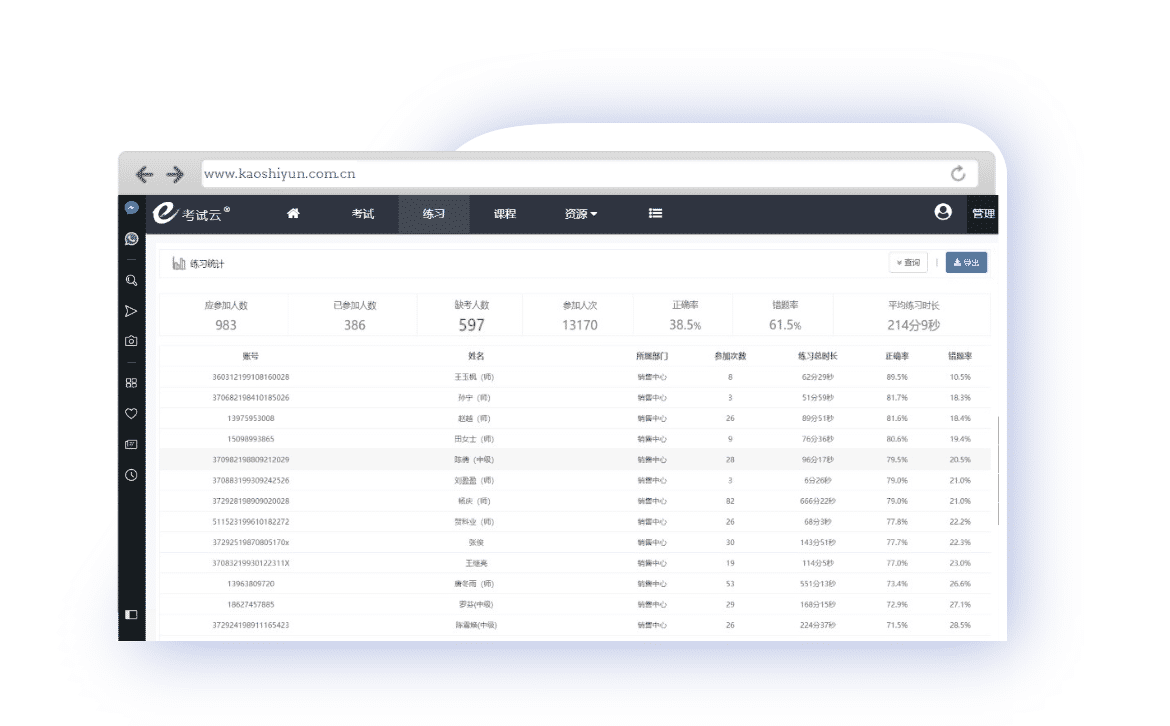Viewport: 1170px width, 726px height.
Task: Click account 18627457885
Action: pyautogui.click(x=251, y=605)
